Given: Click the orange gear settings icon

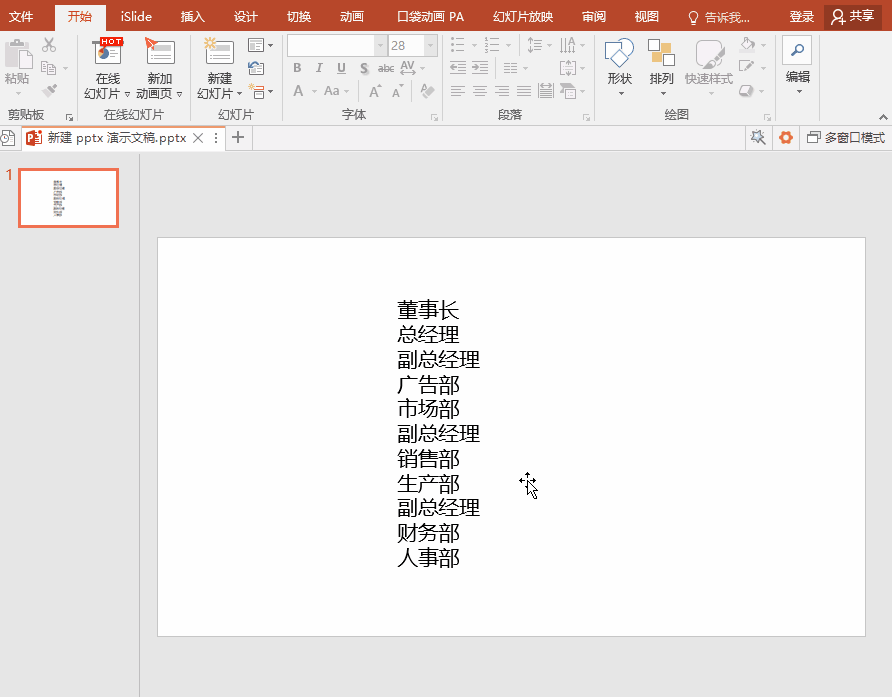Looking at the screenshot, I should pos(786,137).
